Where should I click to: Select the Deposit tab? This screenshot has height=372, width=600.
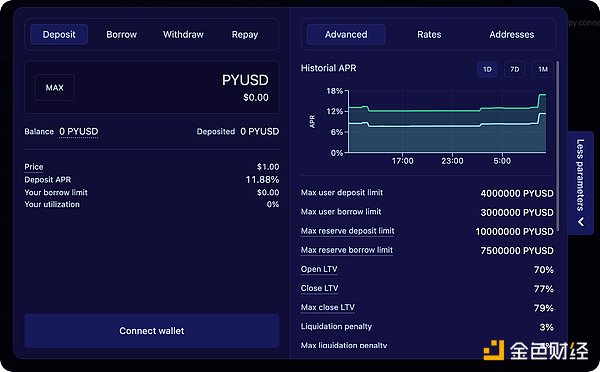pos(59,34)
